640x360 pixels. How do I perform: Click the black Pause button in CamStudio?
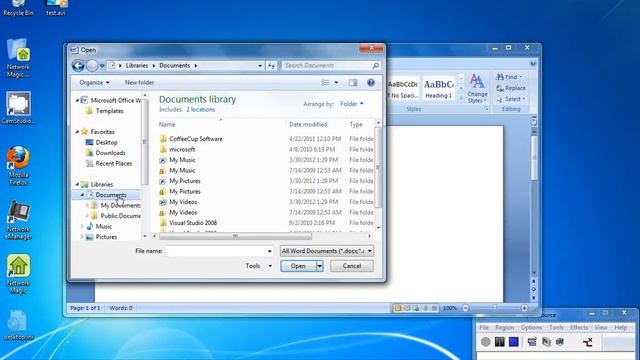[x=500, y=342]
